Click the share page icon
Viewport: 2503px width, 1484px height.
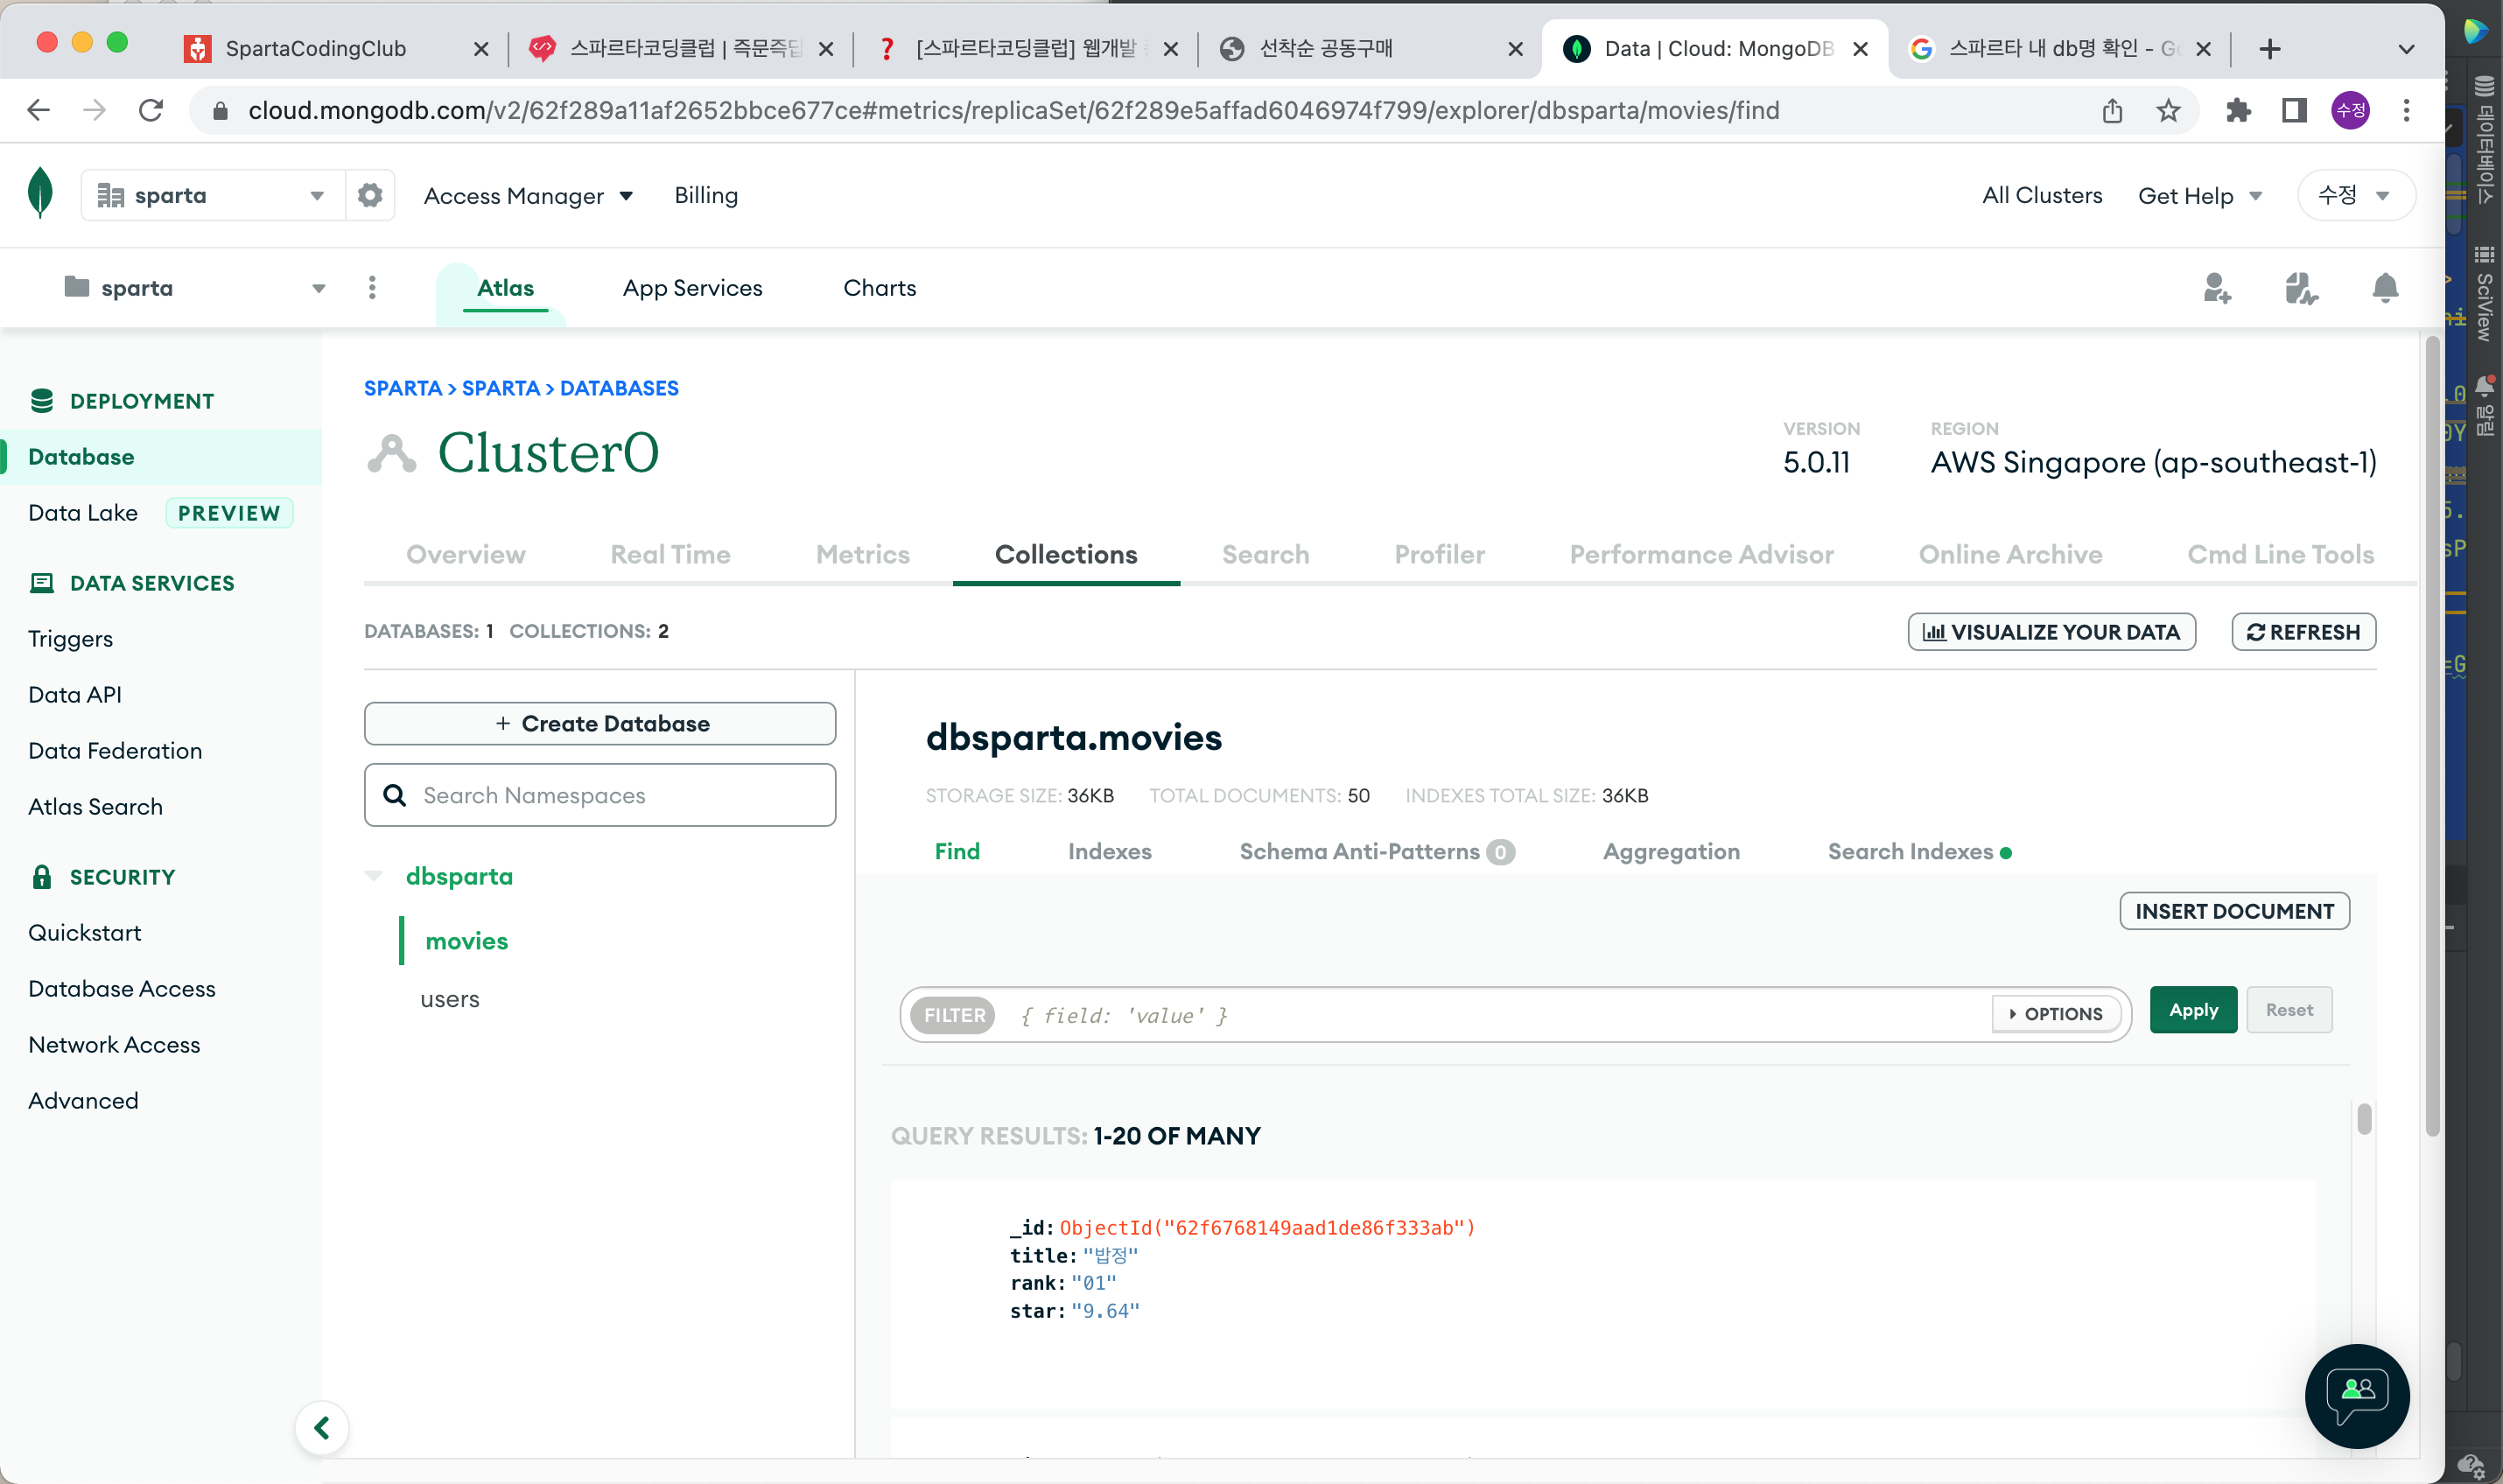pyautogui.click(x=2112, y=110)
